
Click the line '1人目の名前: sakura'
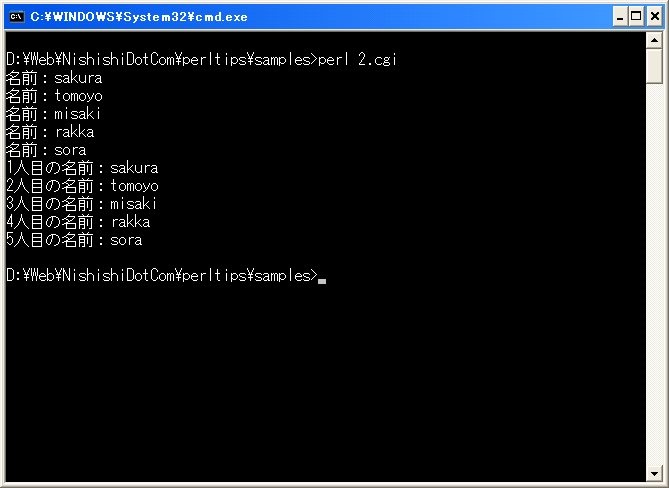coord(82,168)
